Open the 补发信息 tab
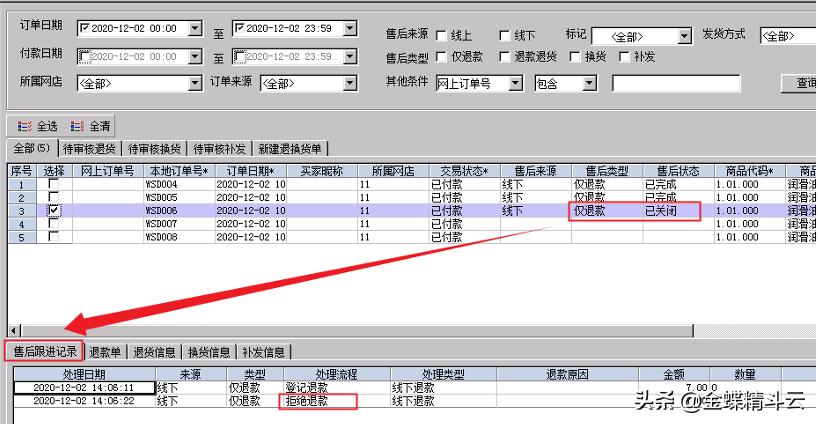This screenshot has width=818, height=424. 263,352
